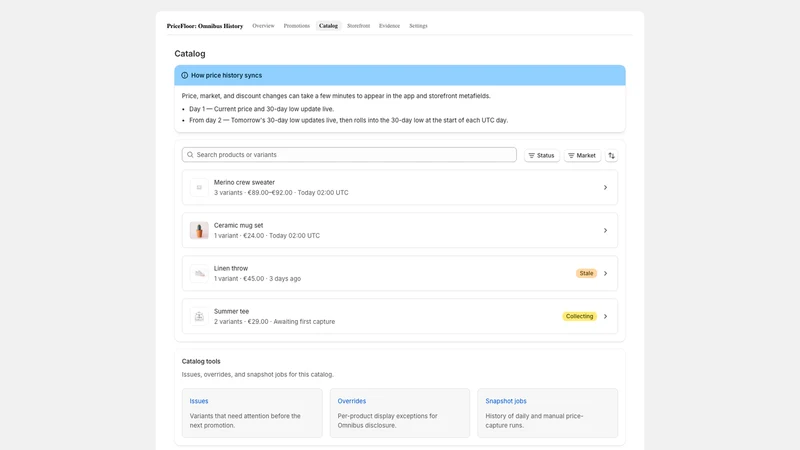Screen dimensions: 800x450
Task: Click the PriceFloor: Omnibus History title
Action: [x=205, y=26]
